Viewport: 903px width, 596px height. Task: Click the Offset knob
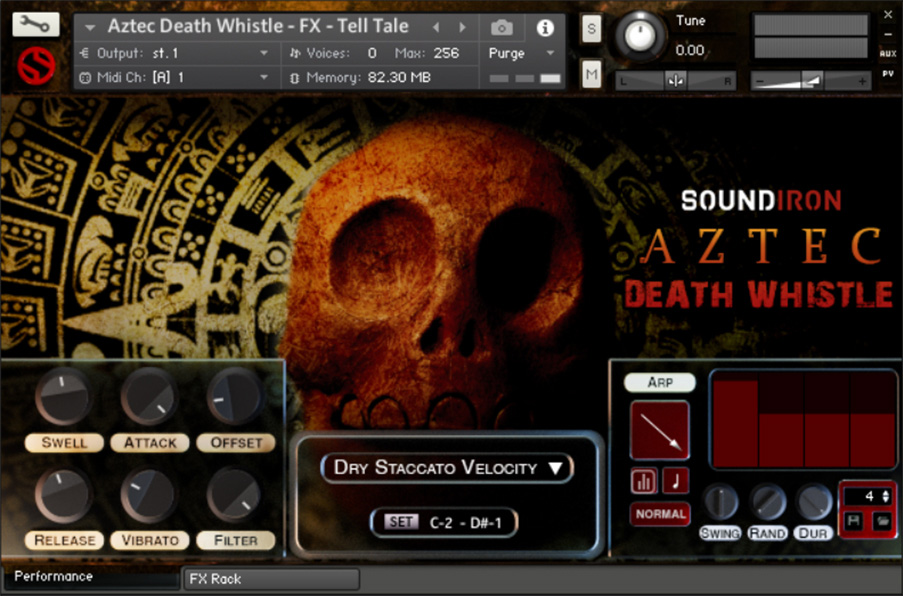point(234,397)
